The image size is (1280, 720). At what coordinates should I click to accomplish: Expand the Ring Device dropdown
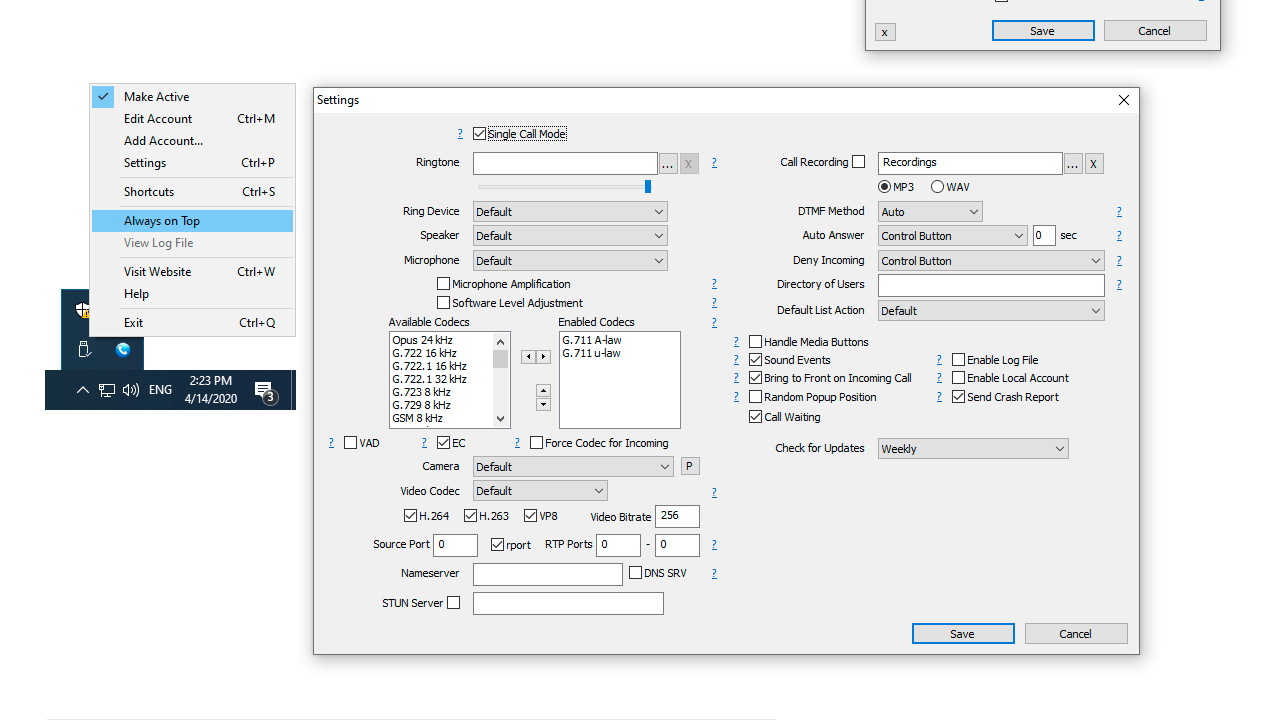click(570, 212)
